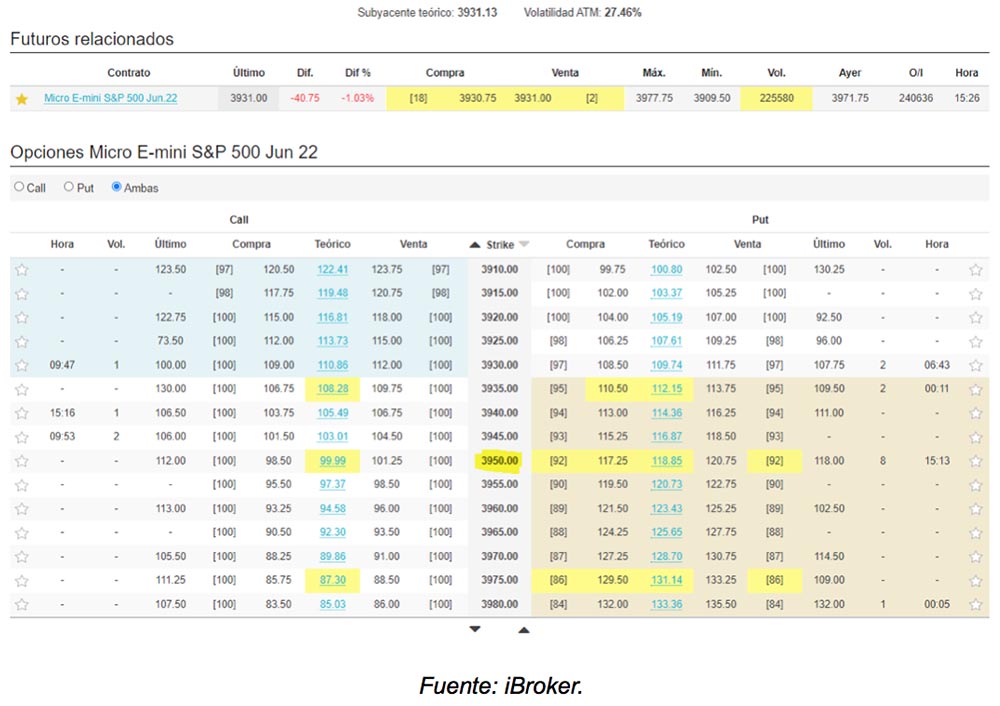The height and width of the screenshot is (706, 1000).
Task: Click the futures bid price 3930.75
Action: (x=478, y=98)
